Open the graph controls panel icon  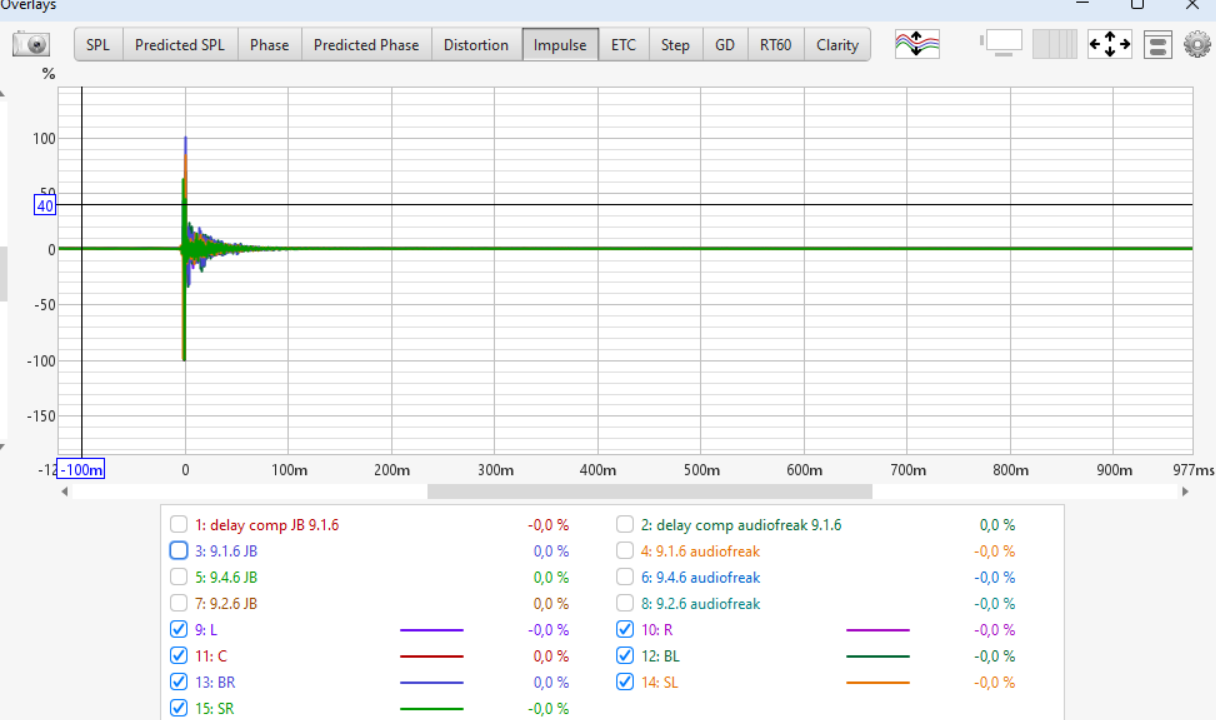[1157, 45]
